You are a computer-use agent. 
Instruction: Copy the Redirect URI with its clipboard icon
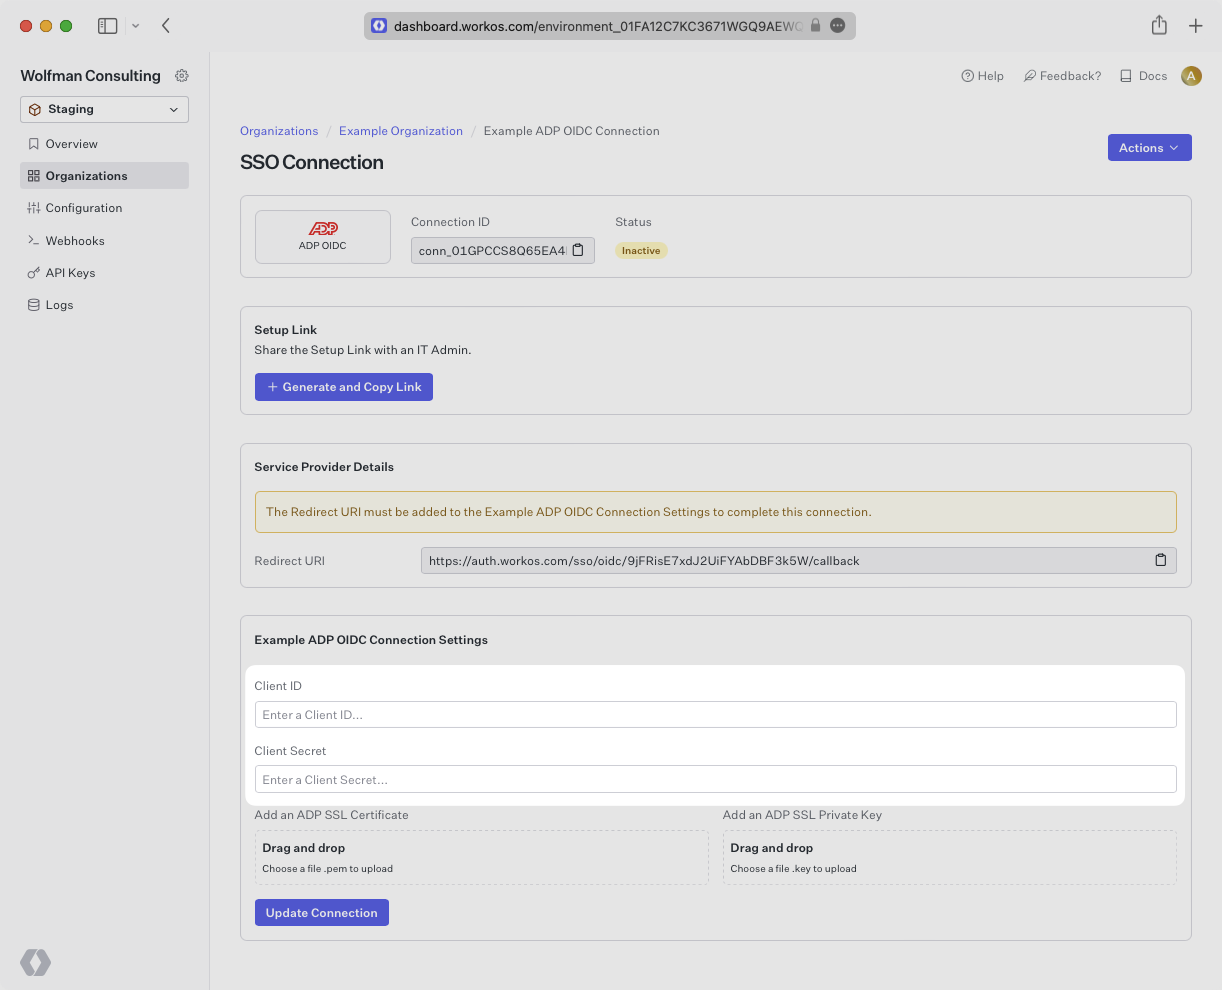[1160, 560]
